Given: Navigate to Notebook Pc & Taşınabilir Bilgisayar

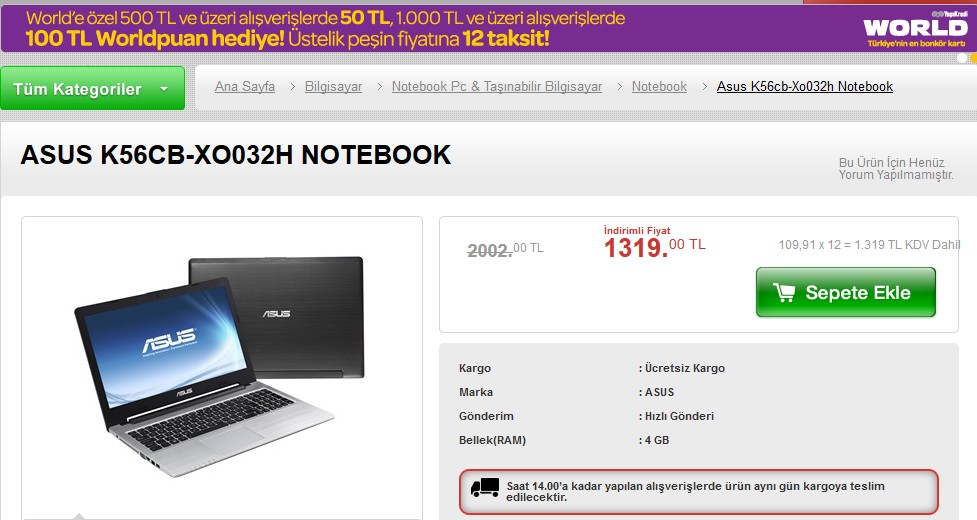Looking at the screenshot, I should coord(497,87).
